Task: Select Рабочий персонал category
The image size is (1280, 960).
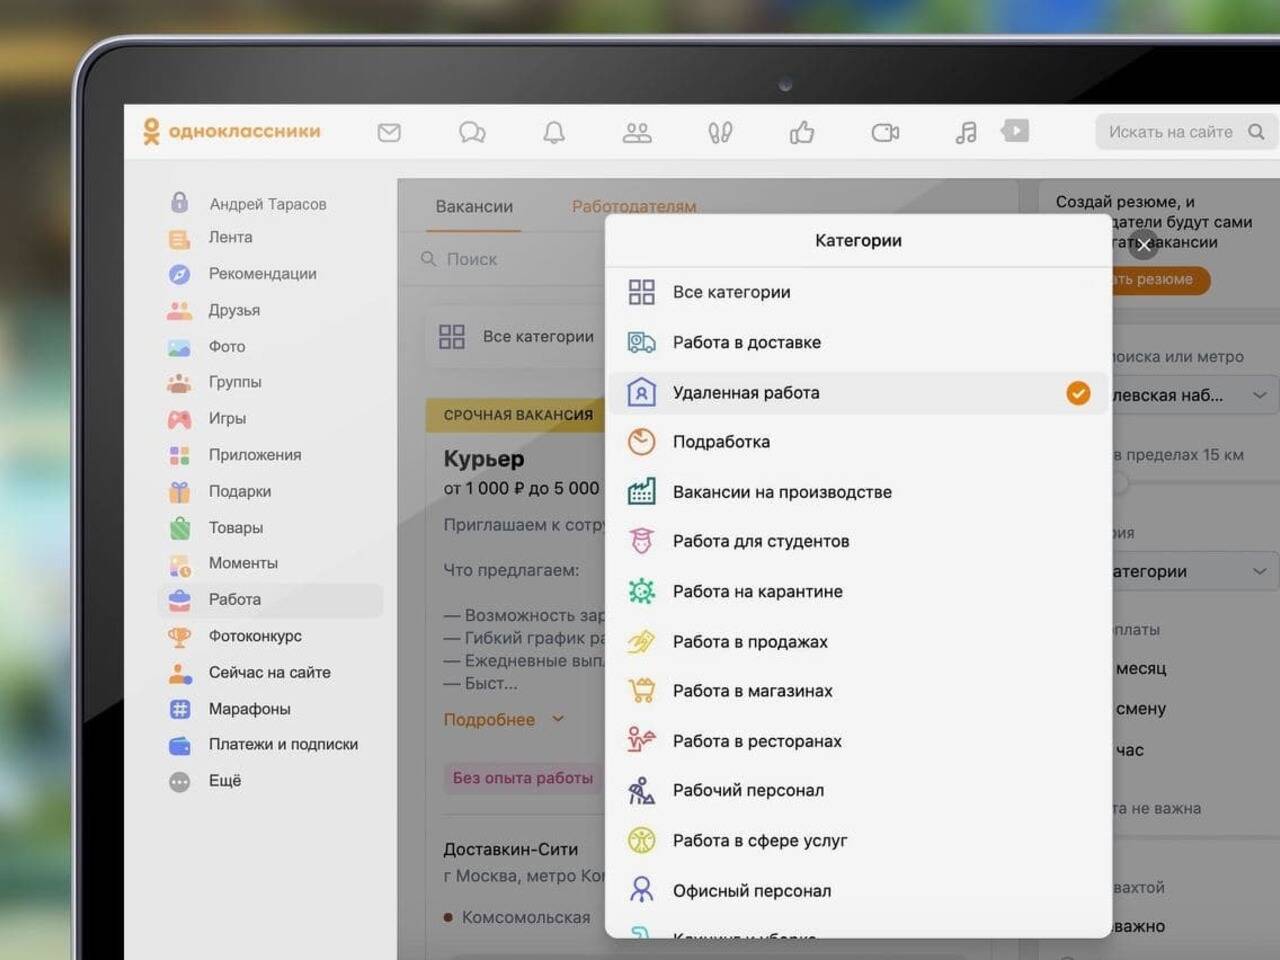Action: click(858, 790)
